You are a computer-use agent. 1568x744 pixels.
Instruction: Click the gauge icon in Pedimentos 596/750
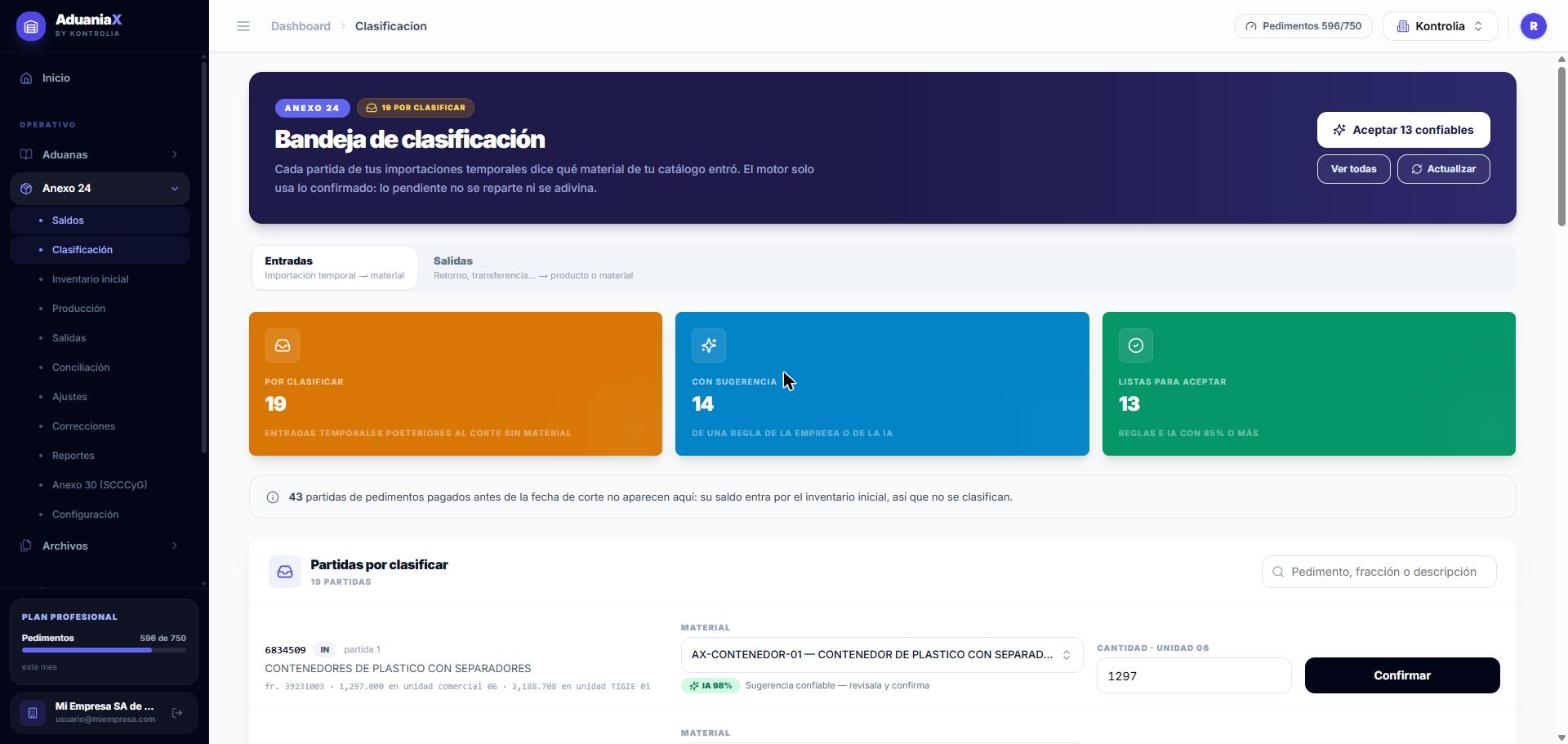coord(1251,26)
